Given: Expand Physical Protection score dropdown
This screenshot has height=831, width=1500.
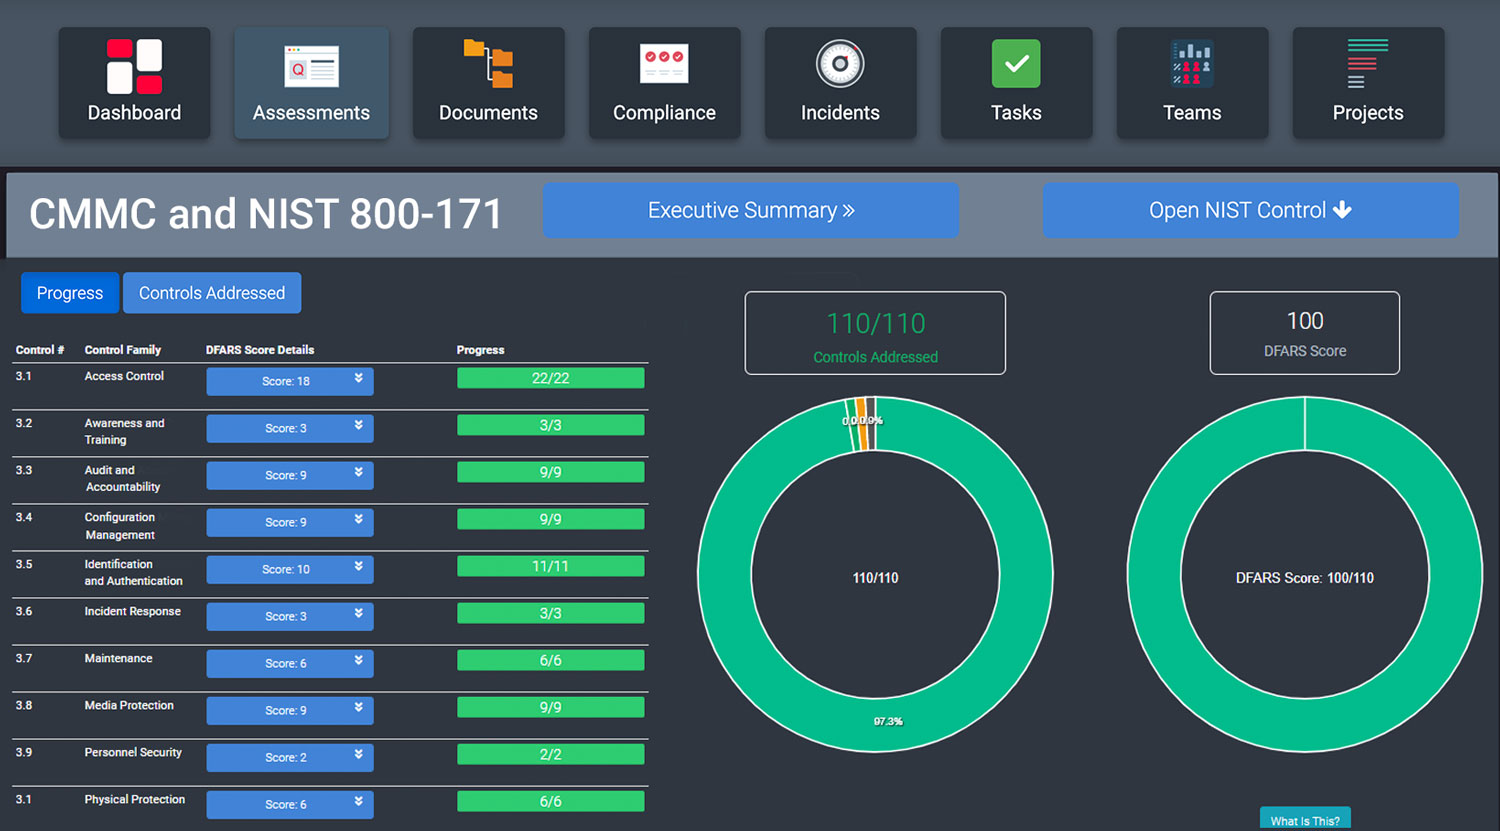Looking at the screenshot, I should click(290, 804).
